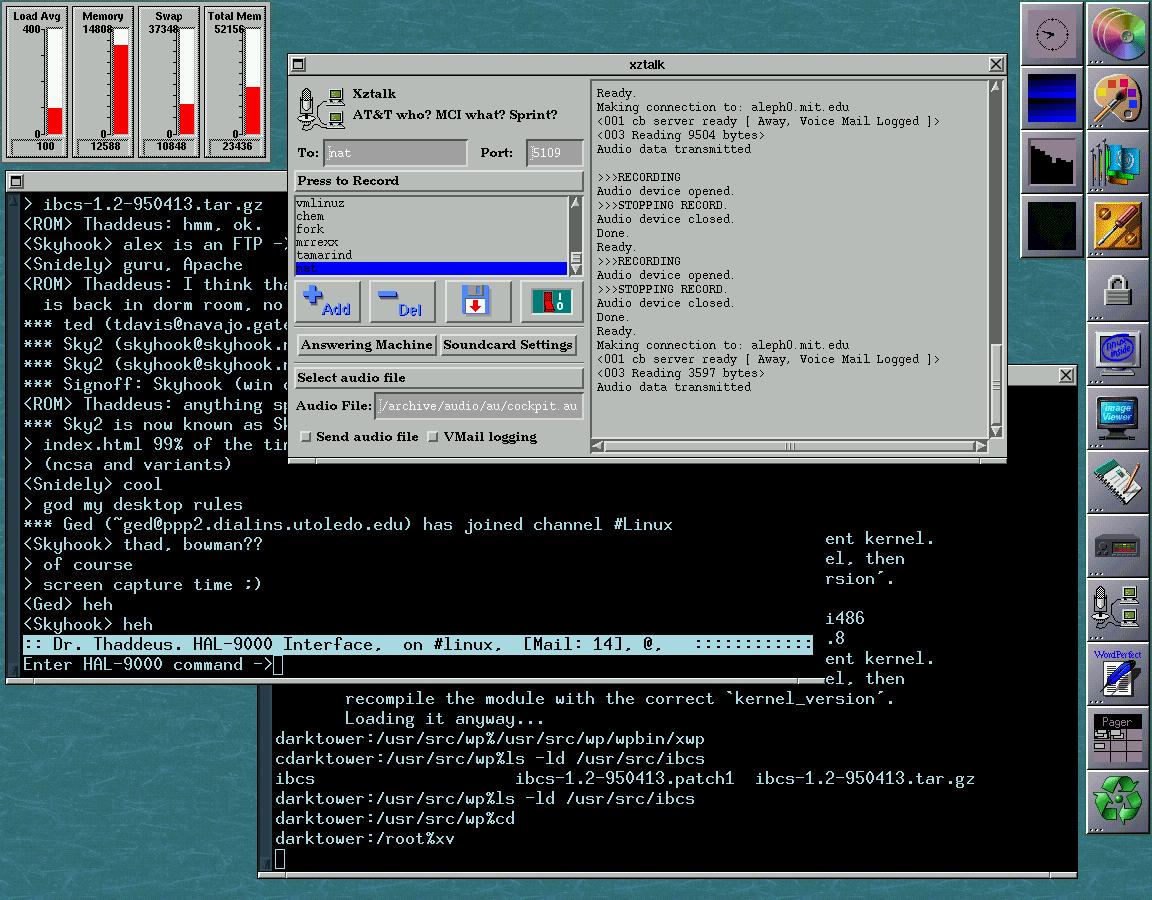
Task: Click the Add contact plus icon
Action: 327,301
